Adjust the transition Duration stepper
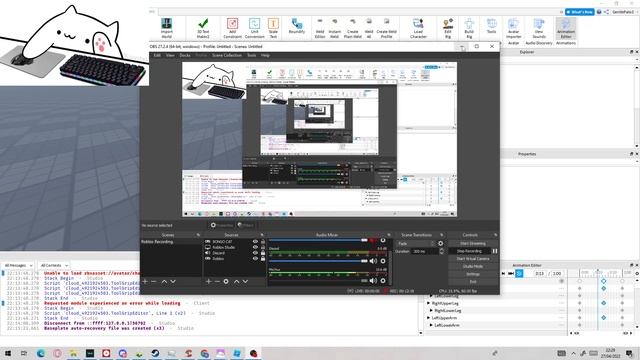The width and height of the screenshot is (640, 360). tap(441, 251)
